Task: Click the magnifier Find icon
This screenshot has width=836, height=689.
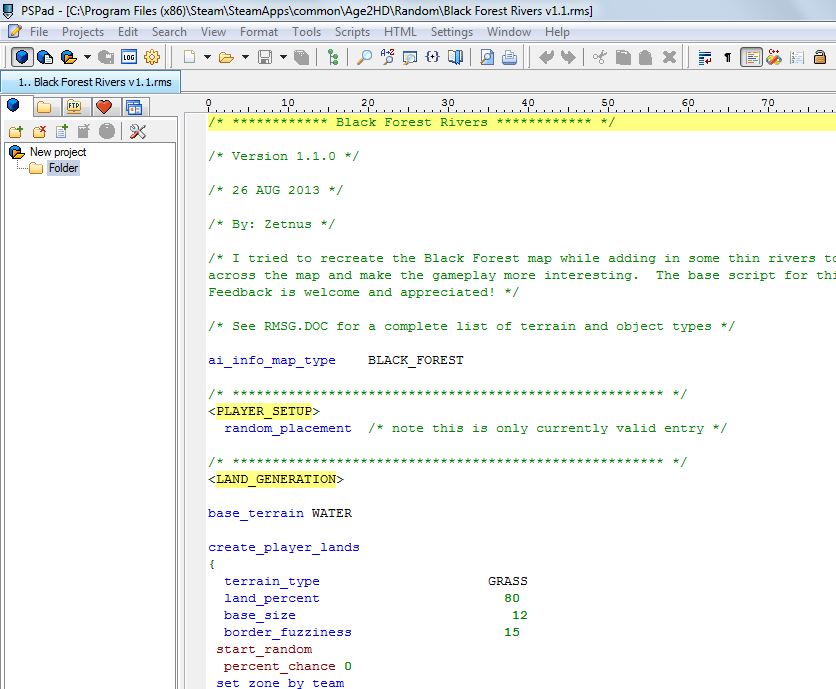Action: (x=364, y=57)
